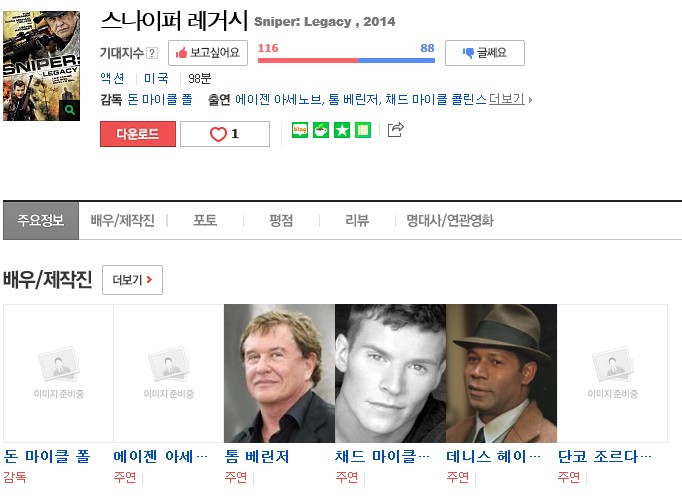Click the green star bookmark icon
682x501 pixels.
point(342,130)
